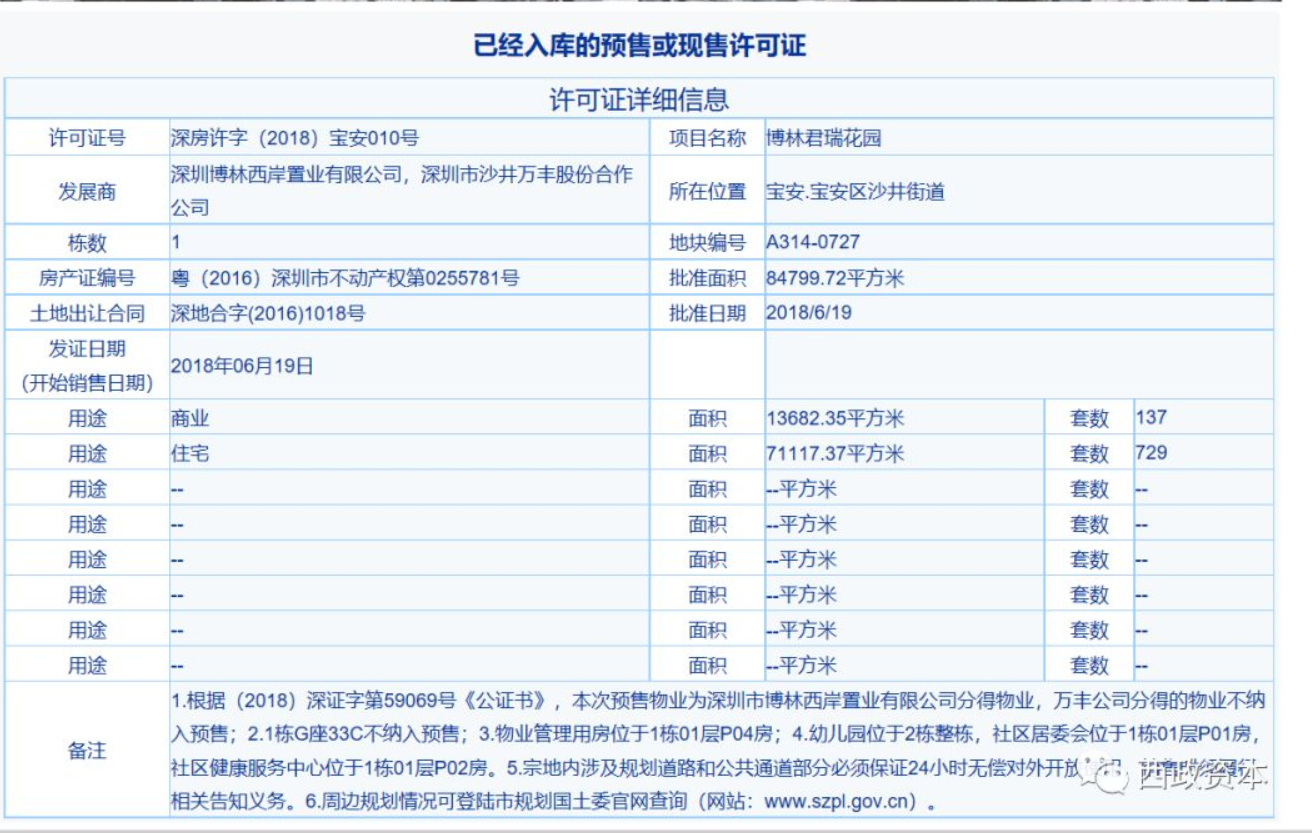
Task: Select the 许可证详细信息 table header
Action: tap(639, 99)
